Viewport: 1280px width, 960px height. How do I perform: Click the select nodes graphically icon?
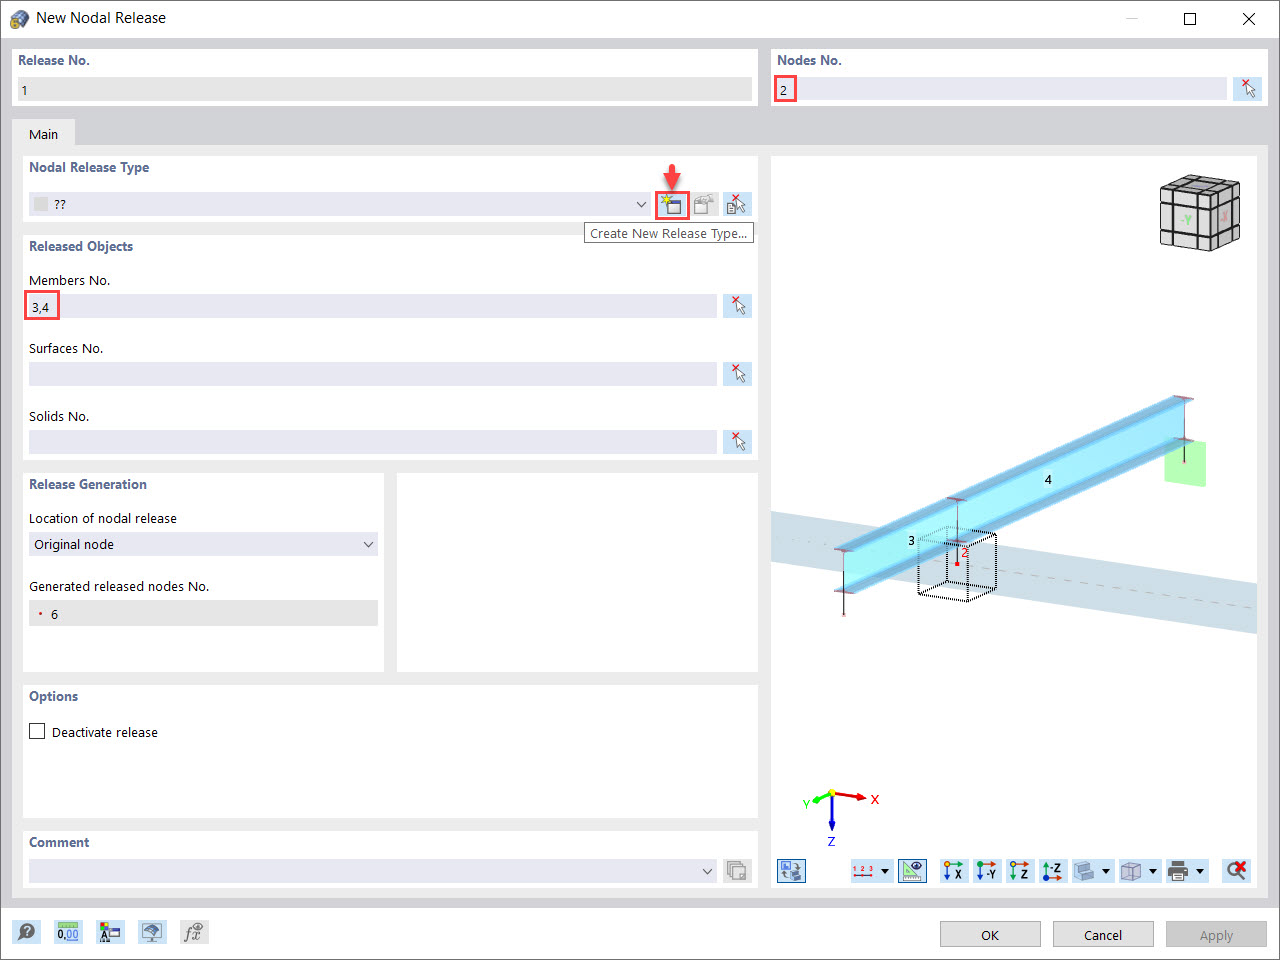[x=1247, y=88]
